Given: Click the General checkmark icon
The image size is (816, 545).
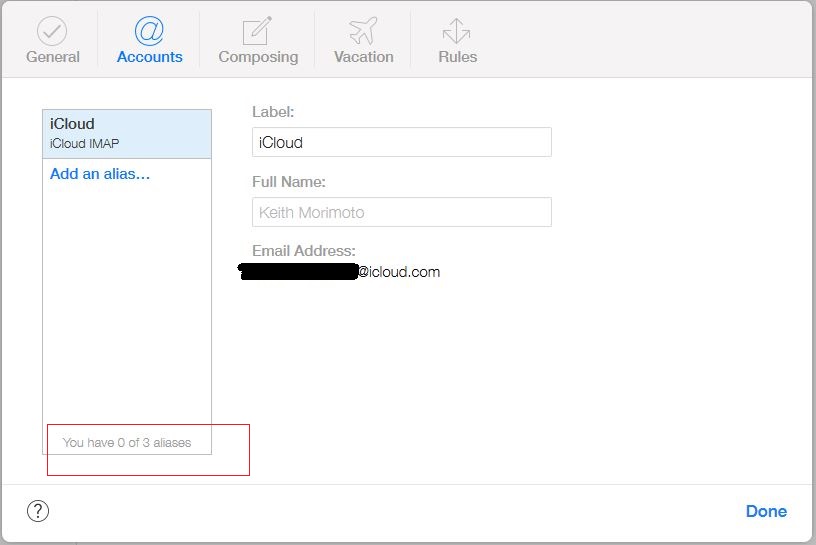Looking at the screenshot, I should pyautogui.click(x=52, y=31).
